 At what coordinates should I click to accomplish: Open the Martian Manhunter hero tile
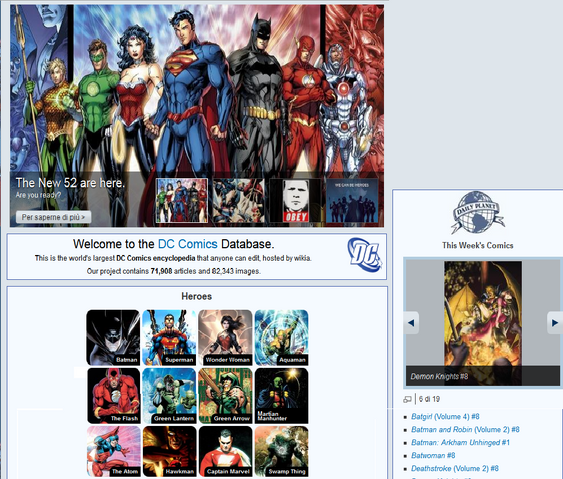tap(282, 396)
